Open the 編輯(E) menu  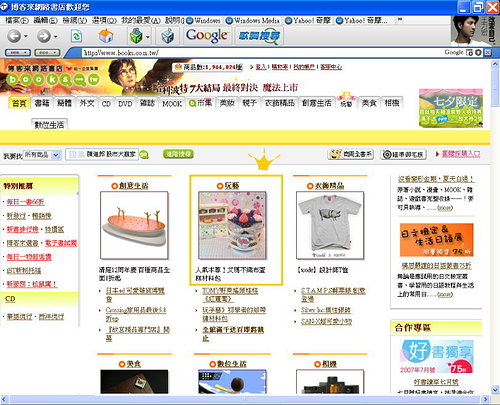pos(46,20)
